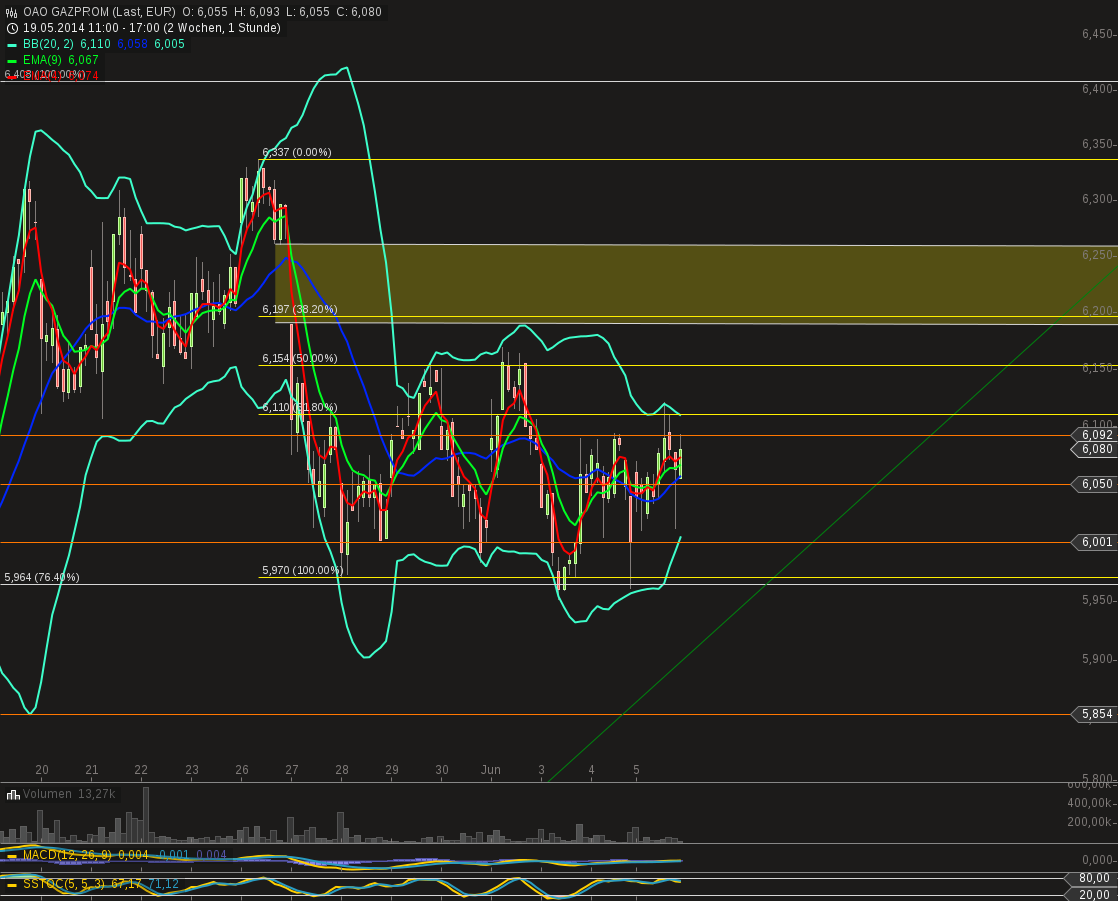
Task: Click the 400,00k volume axis label
Action: coord(1090,803)
